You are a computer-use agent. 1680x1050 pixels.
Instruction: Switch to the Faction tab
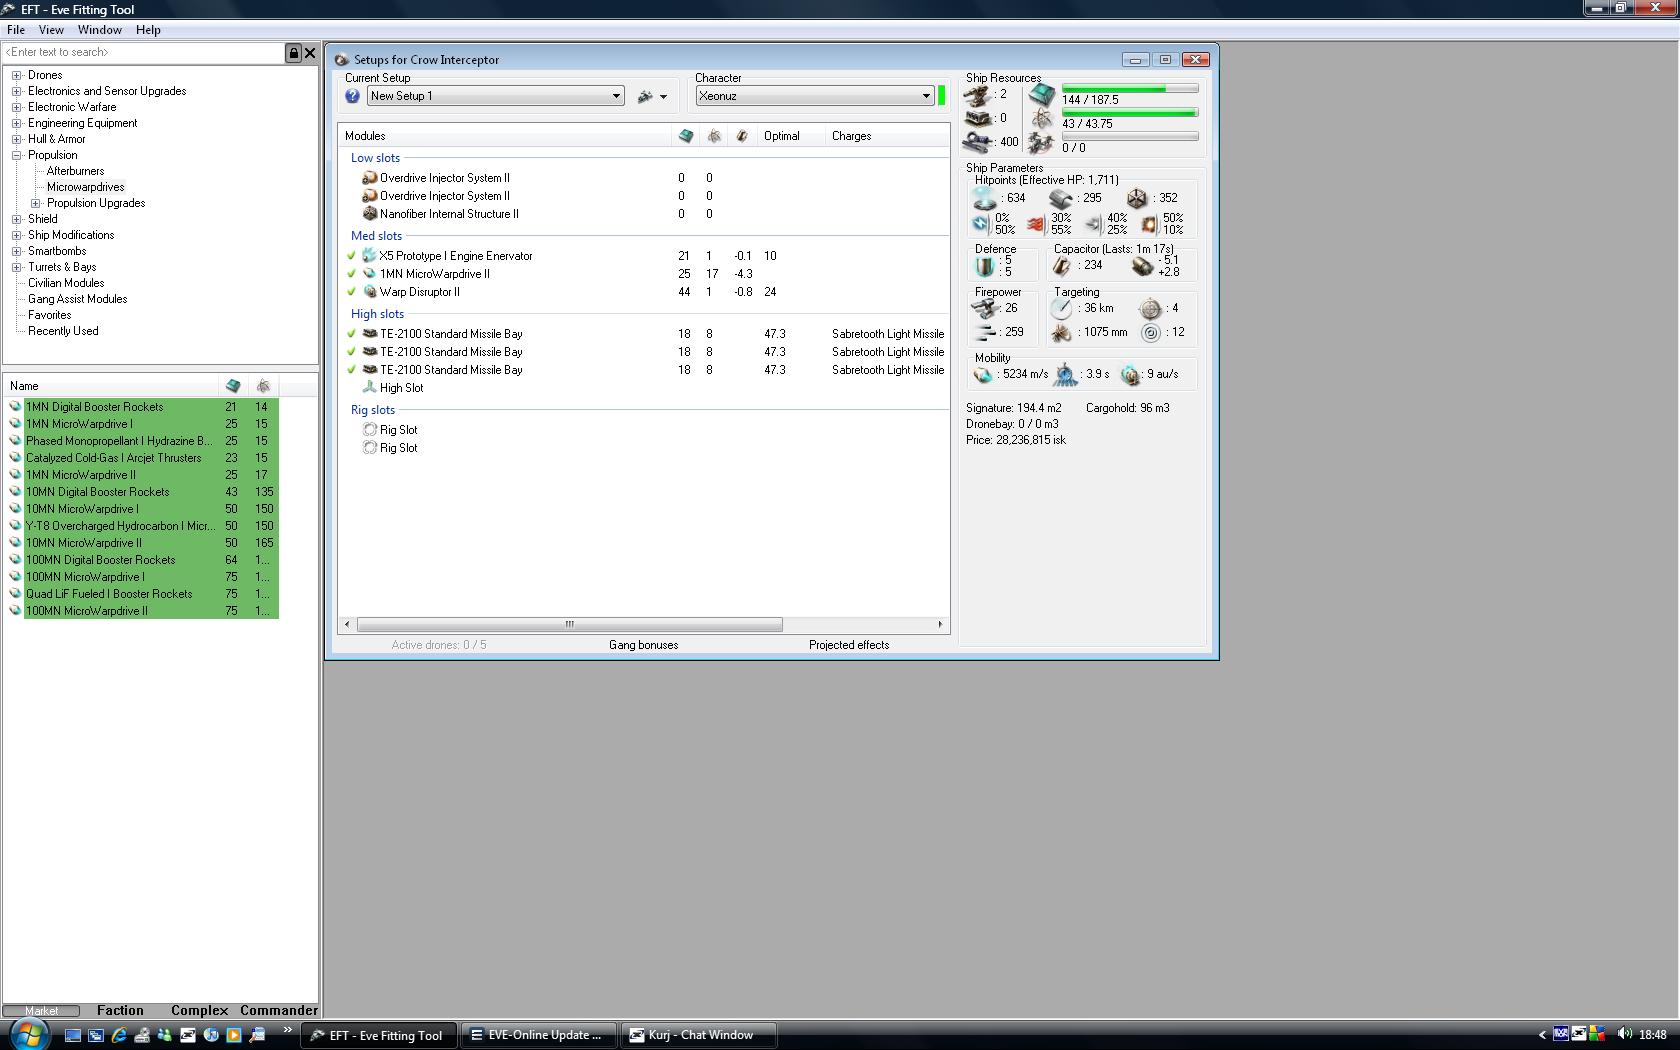pyautogui.click(x=120, y=1011)
